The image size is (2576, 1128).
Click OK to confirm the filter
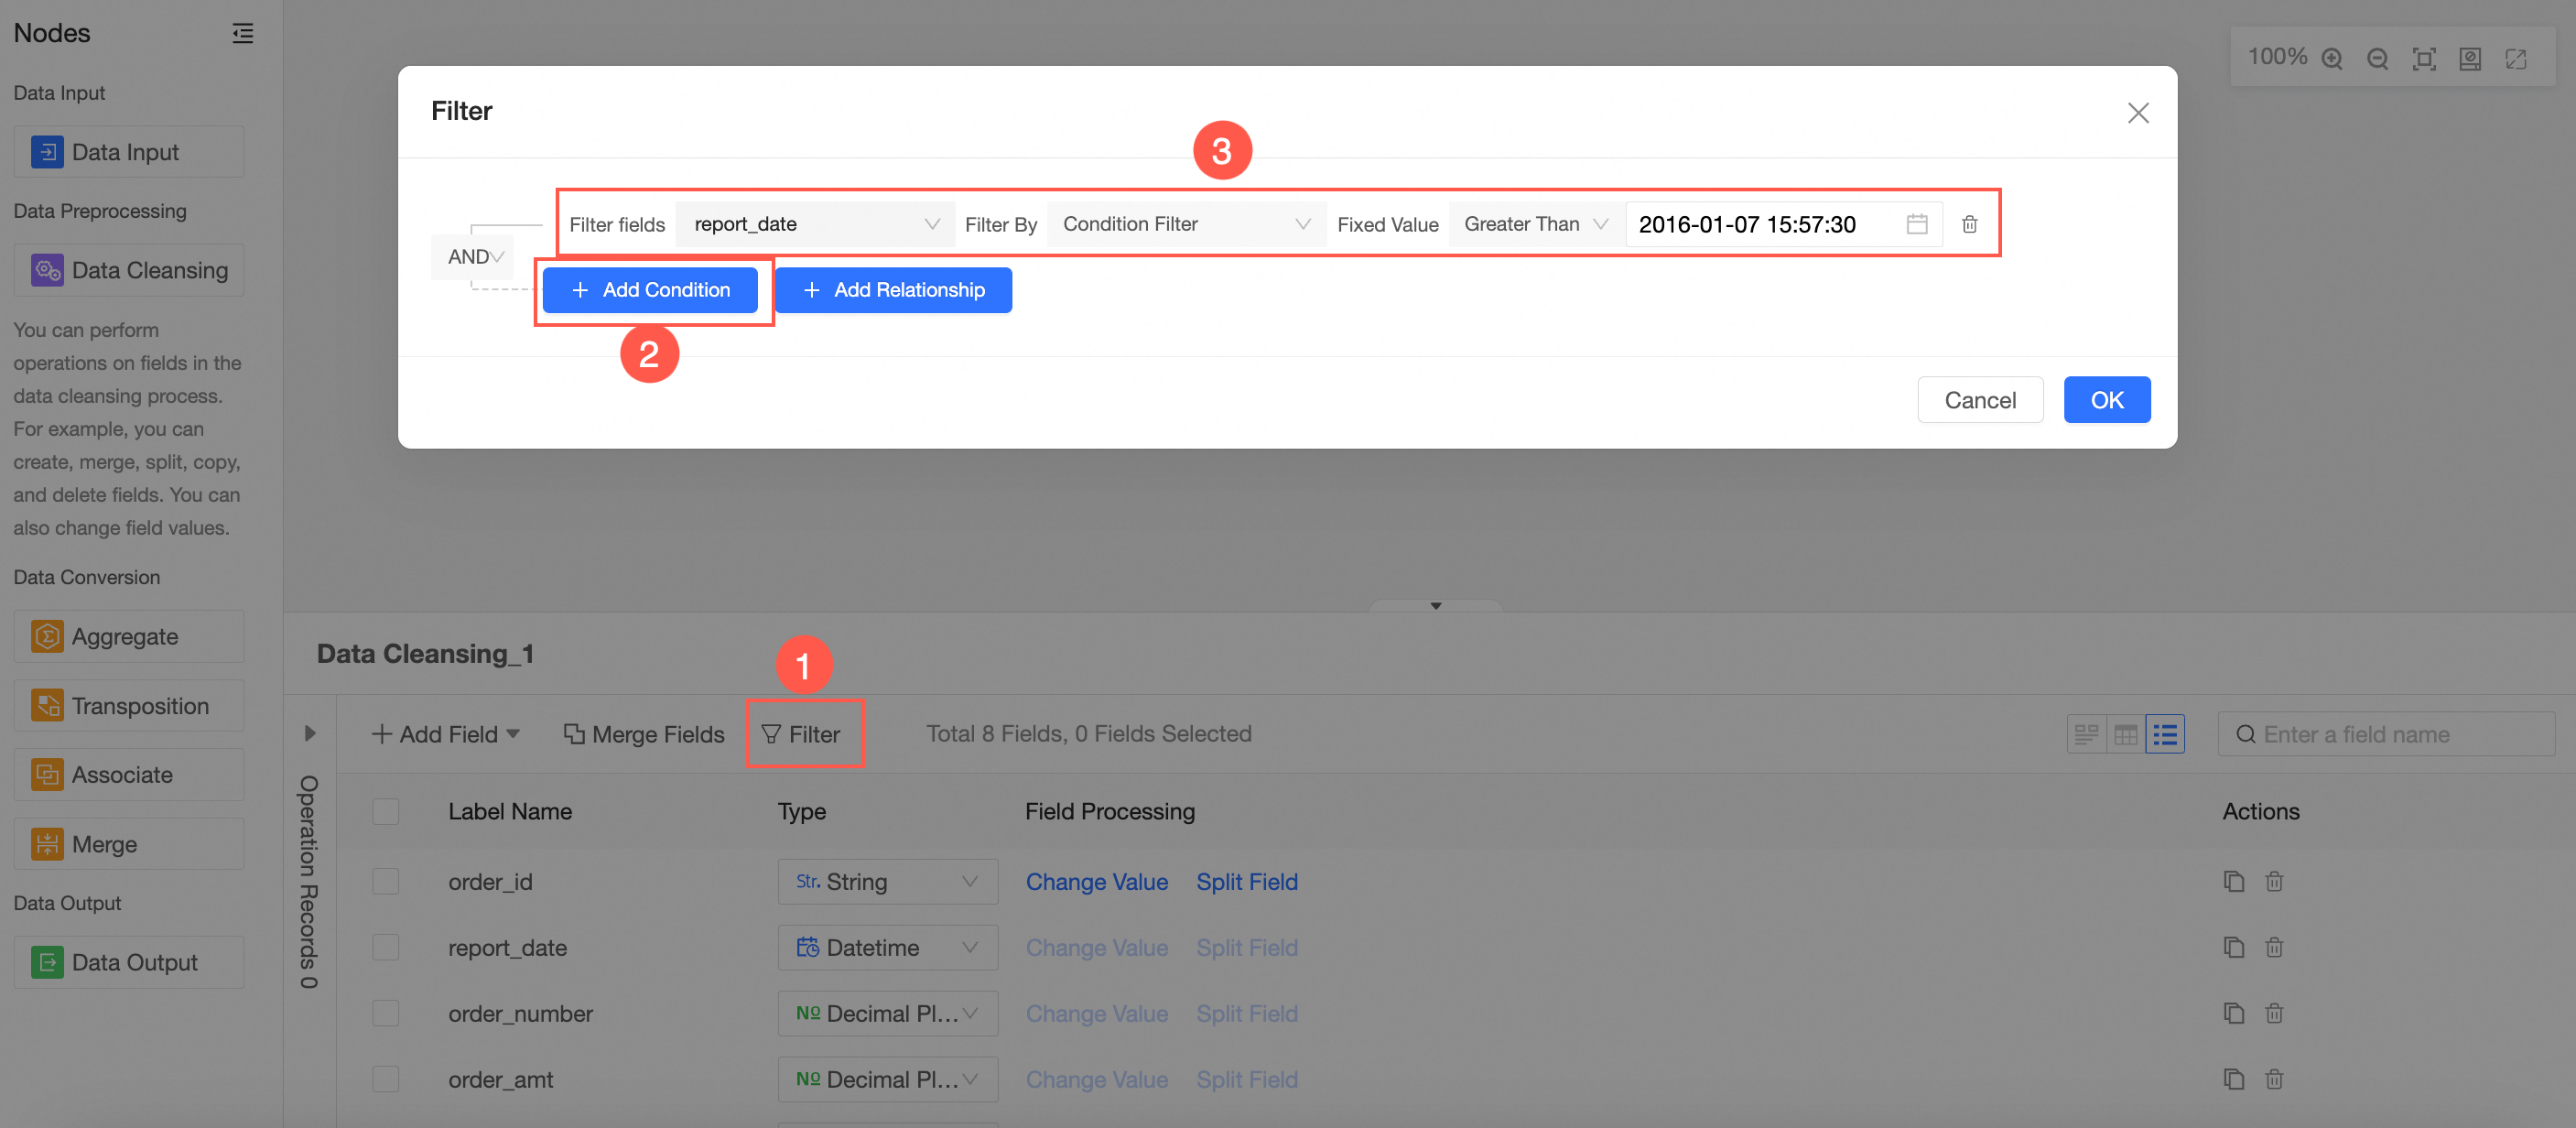pos(2106,400)
